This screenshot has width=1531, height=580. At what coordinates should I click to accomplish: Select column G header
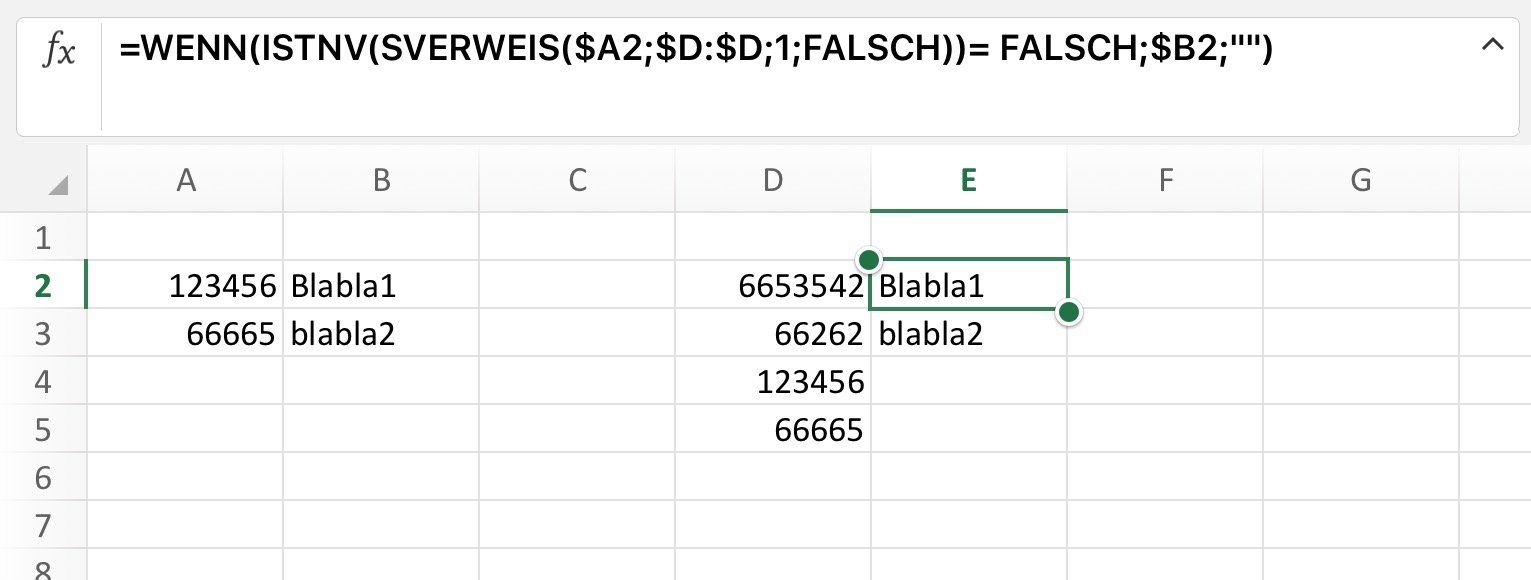click(x=1361, y=180)
